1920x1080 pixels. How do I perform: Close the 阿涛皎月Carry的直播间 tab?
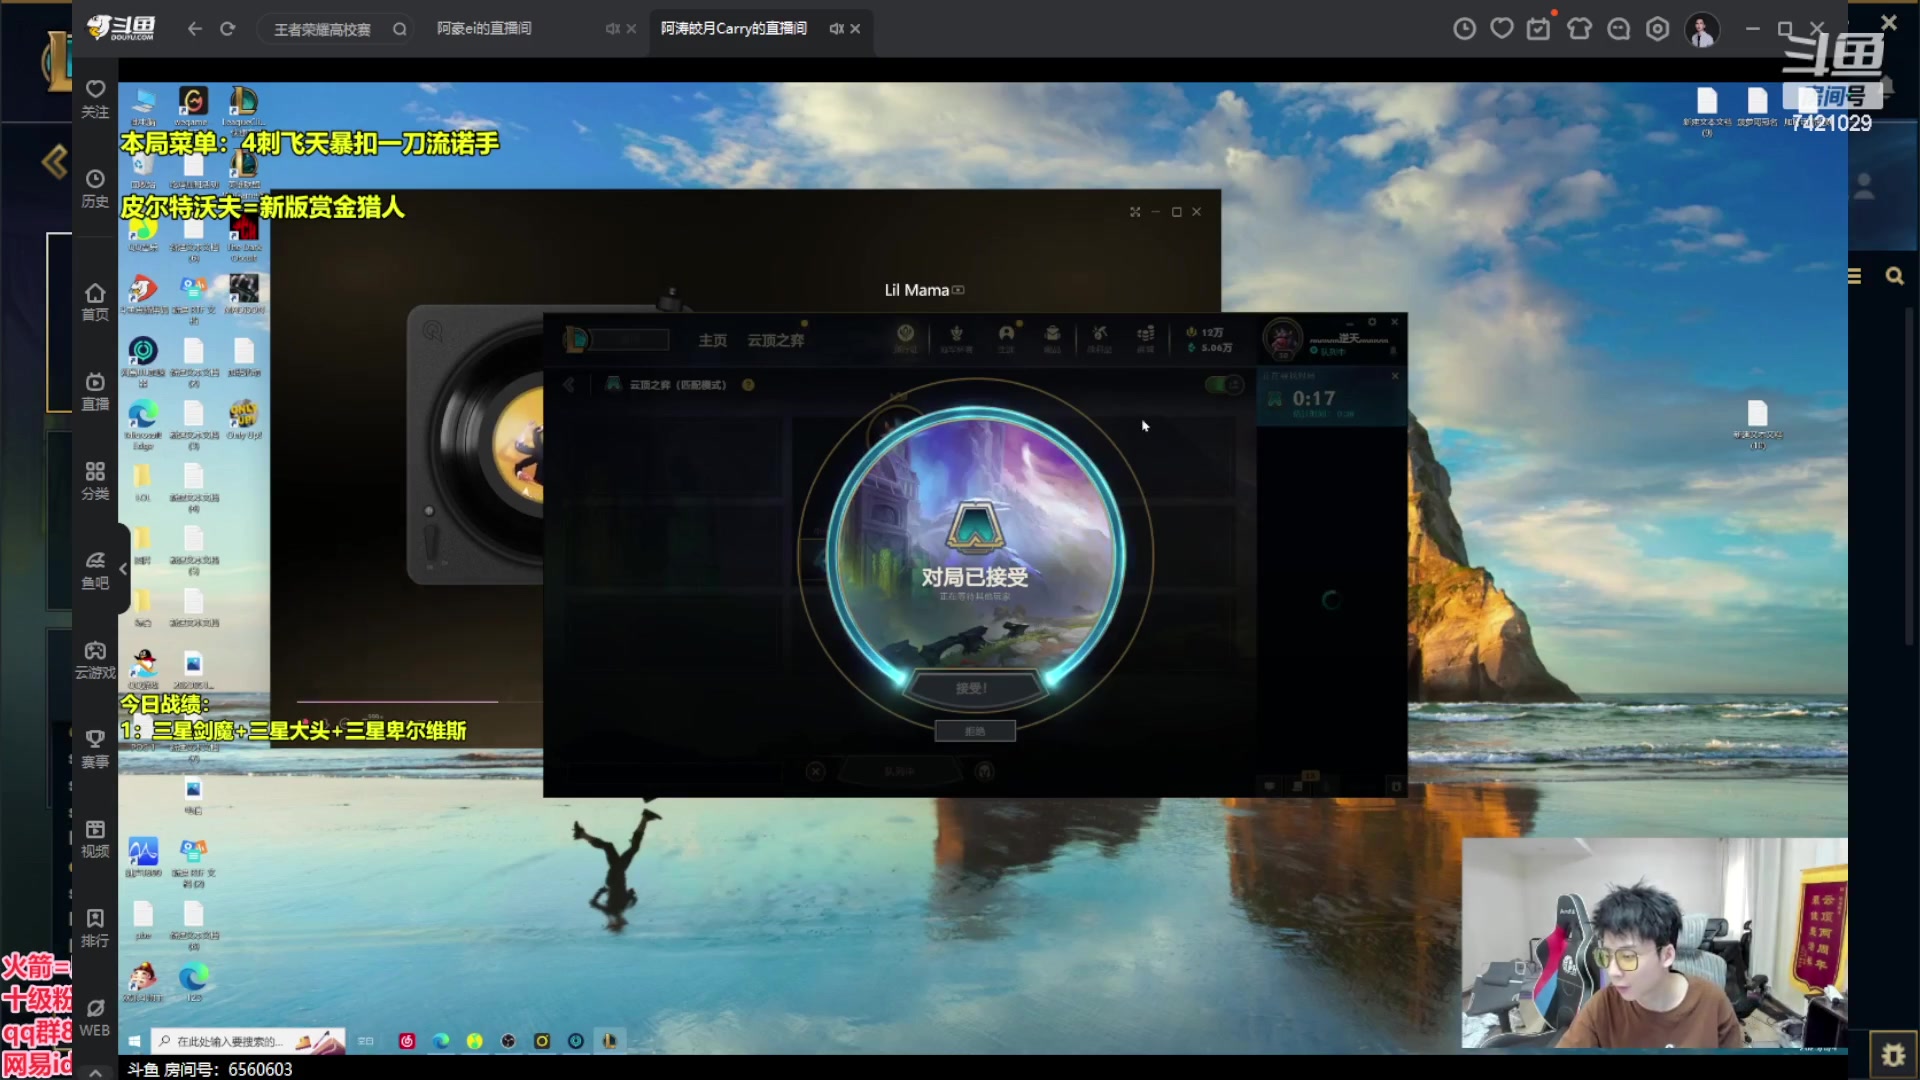pyautogui.click(x=855, y=29)
